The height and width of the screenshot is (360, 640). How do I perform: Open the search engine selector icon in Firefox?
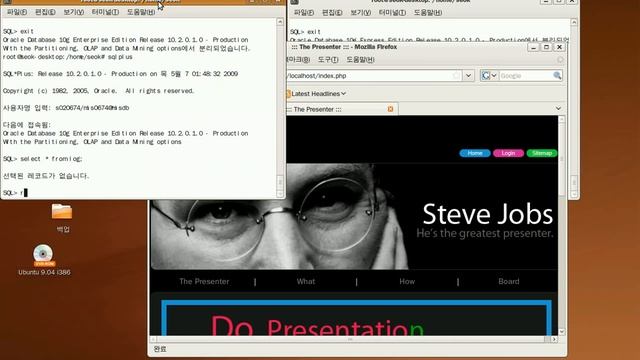489,76
